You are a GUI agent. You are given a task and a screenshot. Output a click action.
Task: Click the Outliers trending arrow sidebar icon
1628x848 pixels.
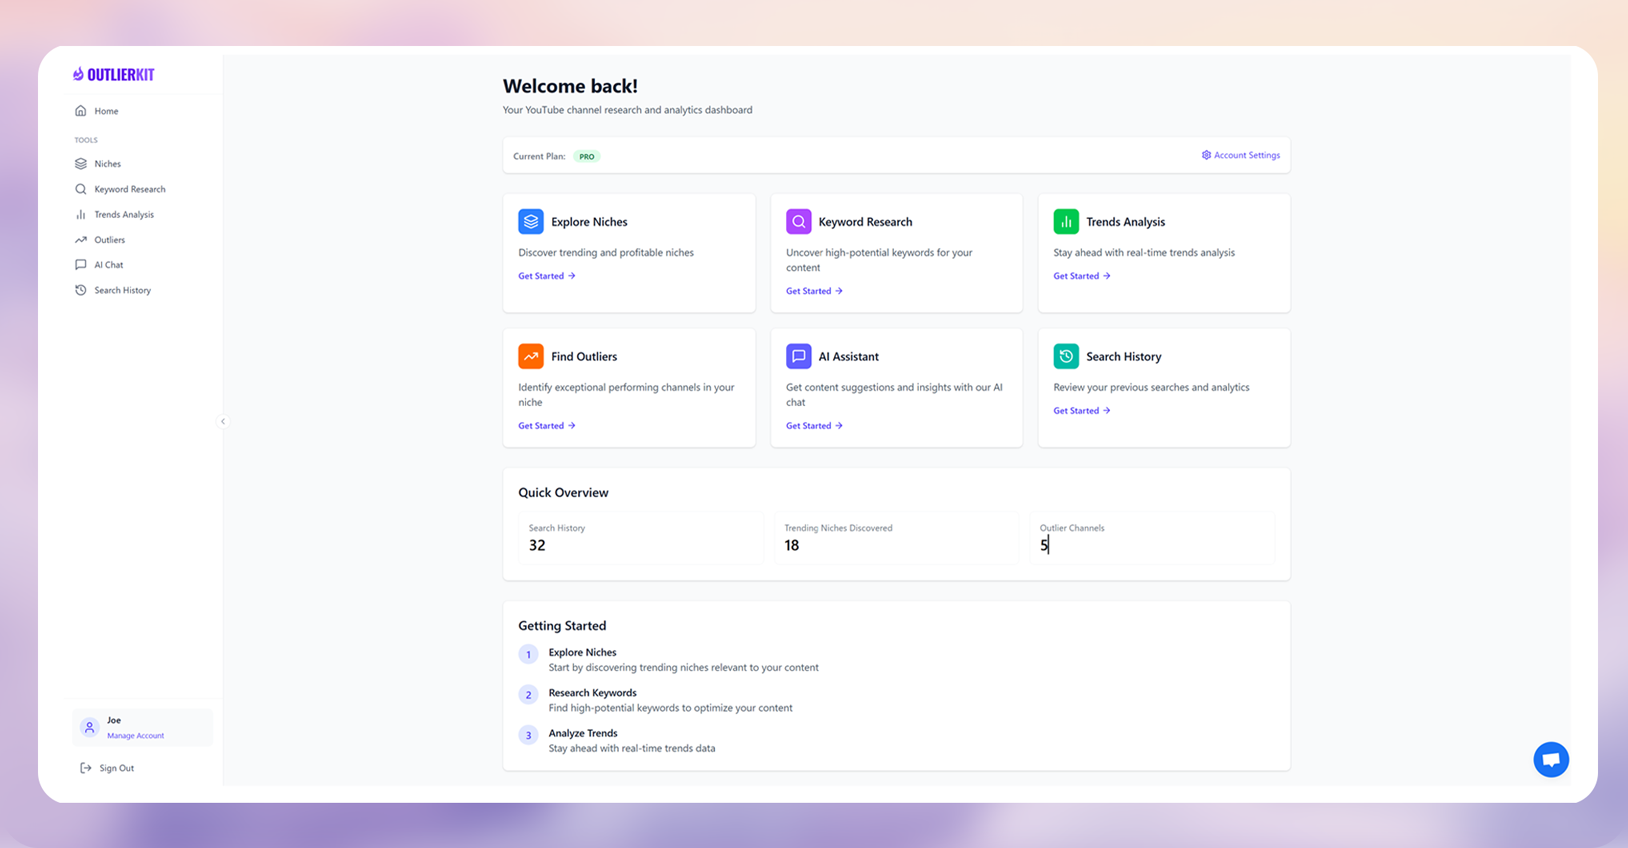[81, 240]
